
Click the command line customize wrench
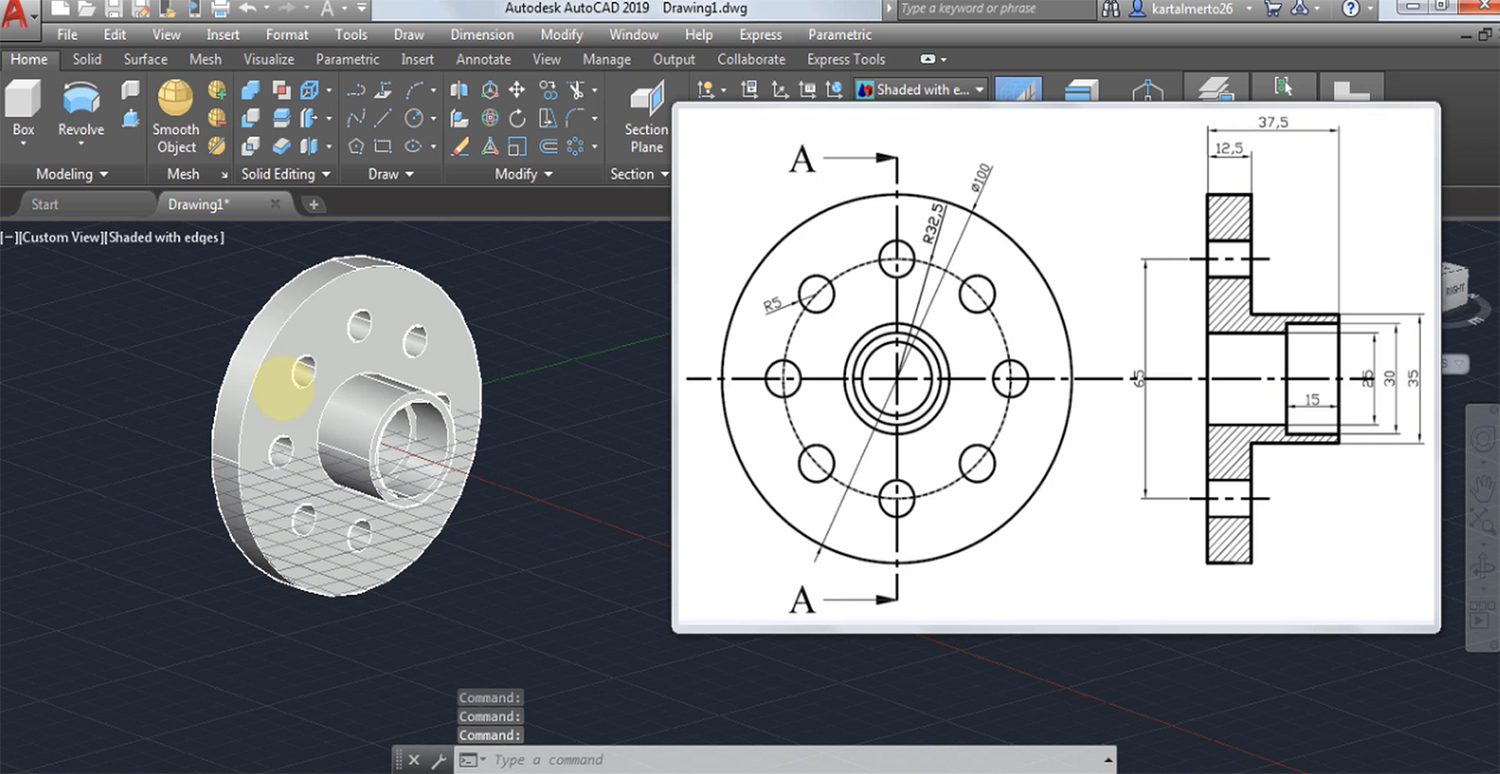(438, 760)
